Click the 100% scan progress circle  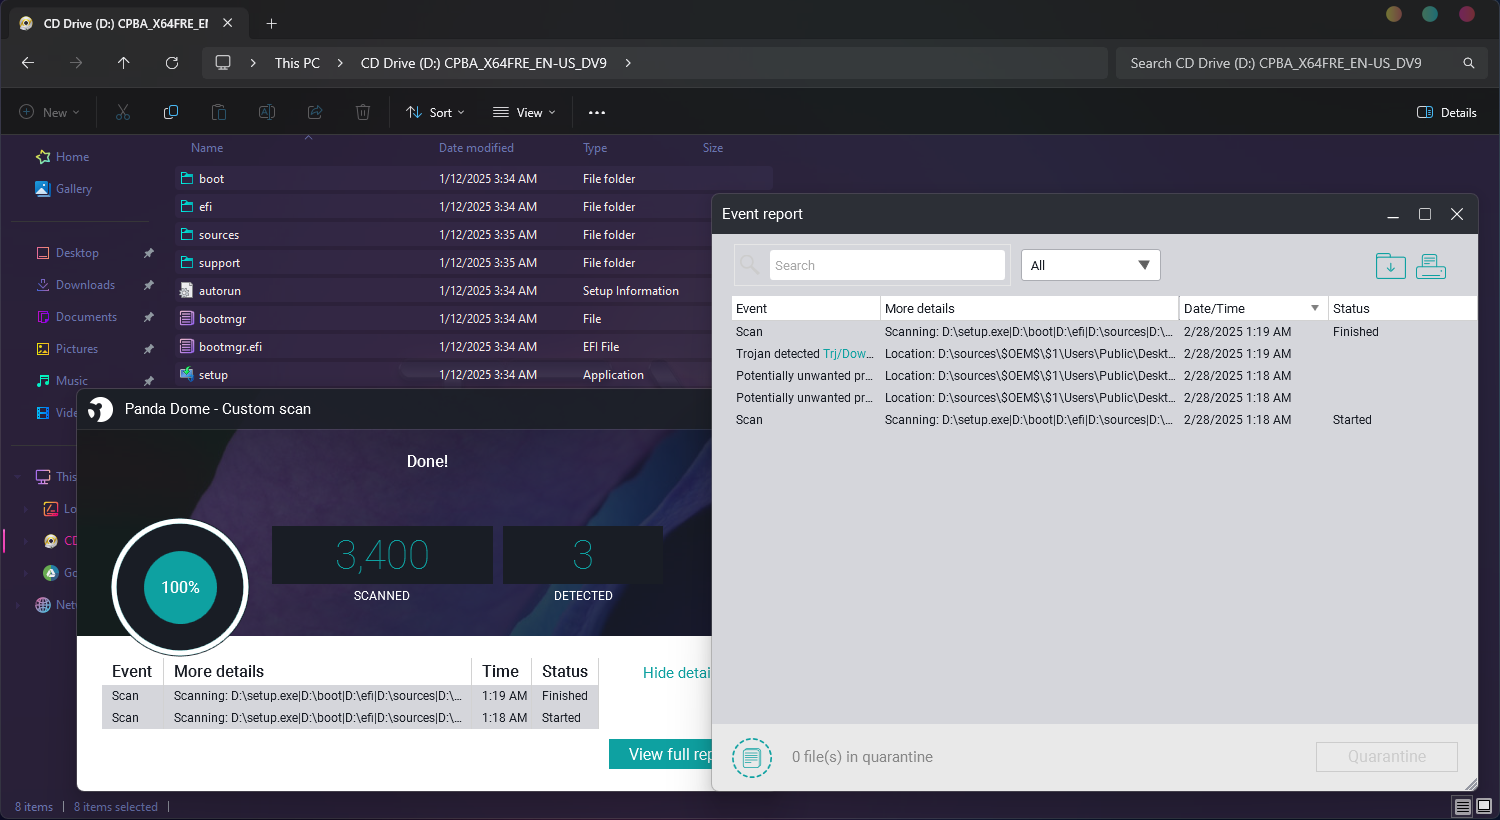[180, 587]
